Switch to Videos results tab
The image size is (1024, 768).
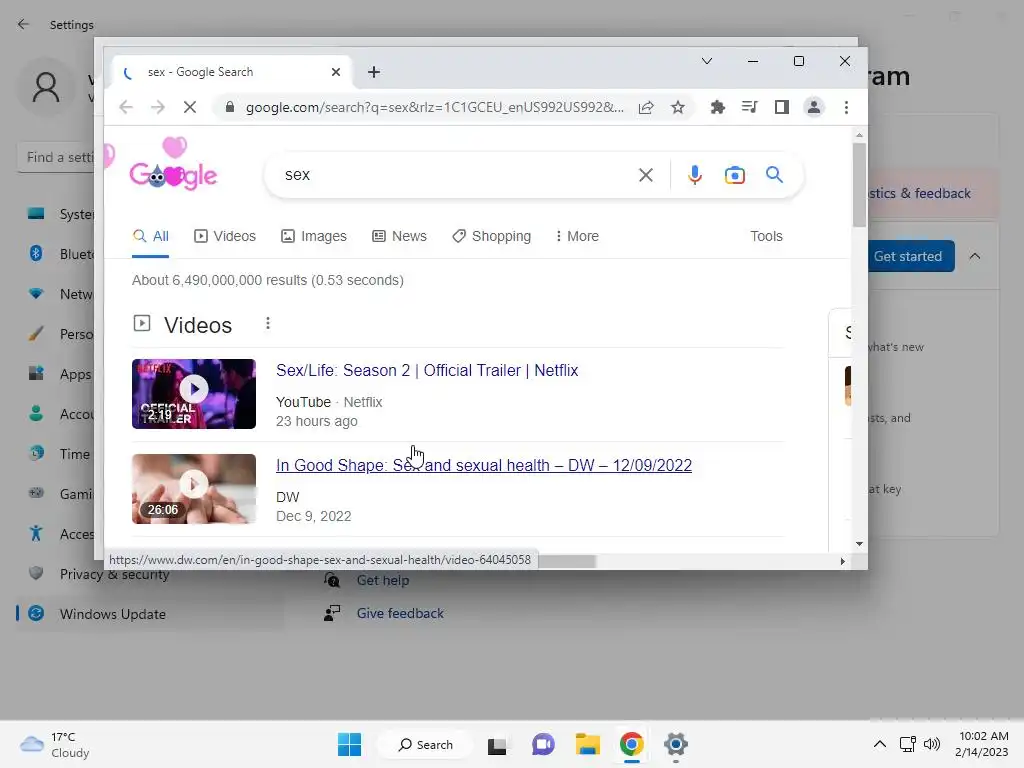pyautogui.click(x=225, y=236)
